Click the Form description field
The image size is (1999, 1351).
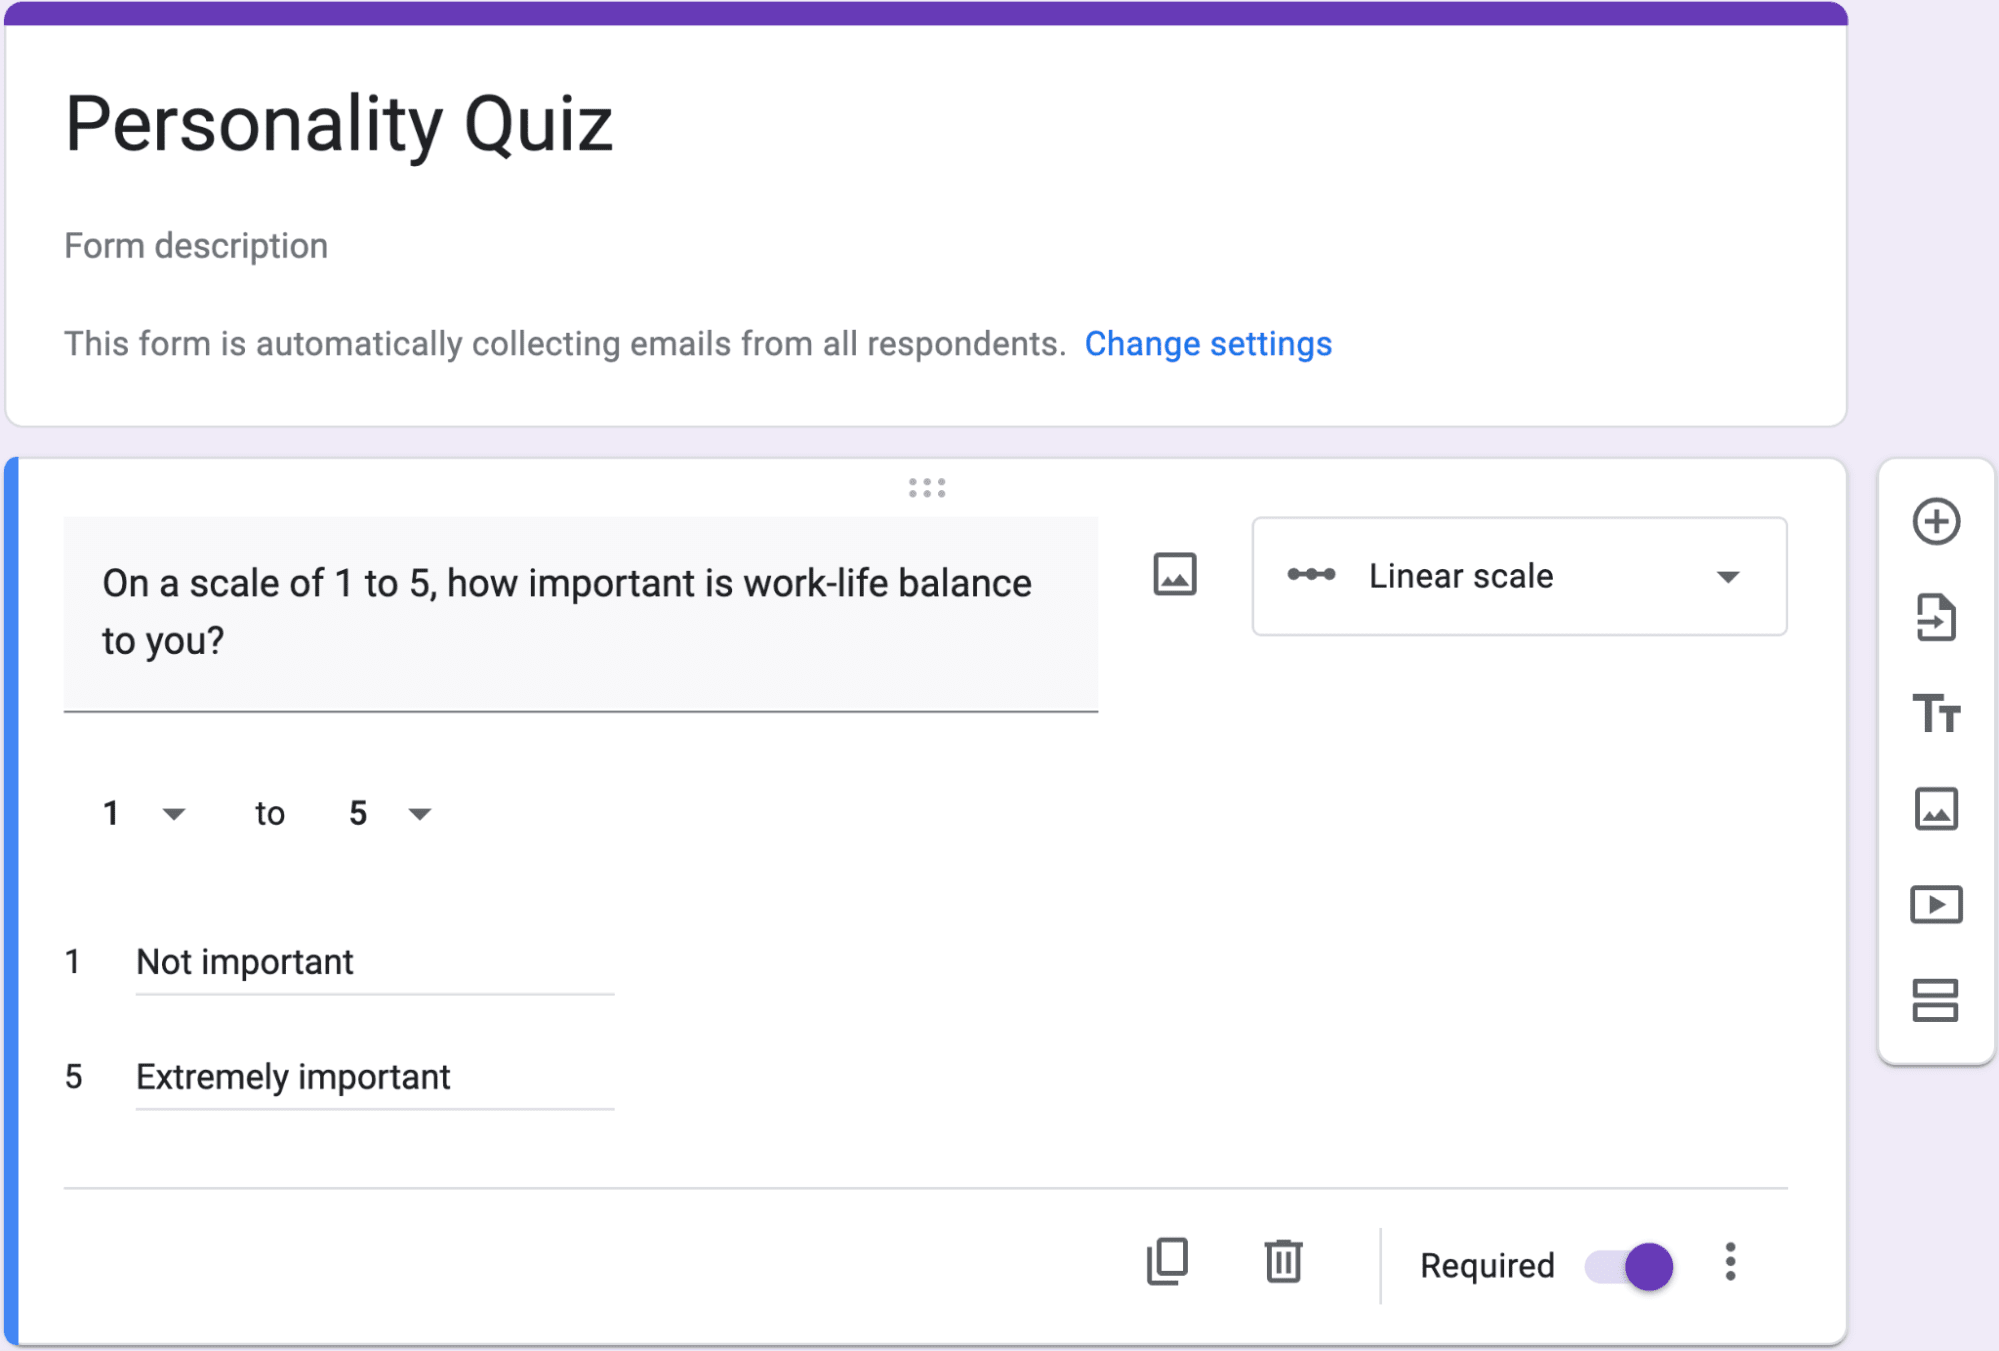[196, 246]
